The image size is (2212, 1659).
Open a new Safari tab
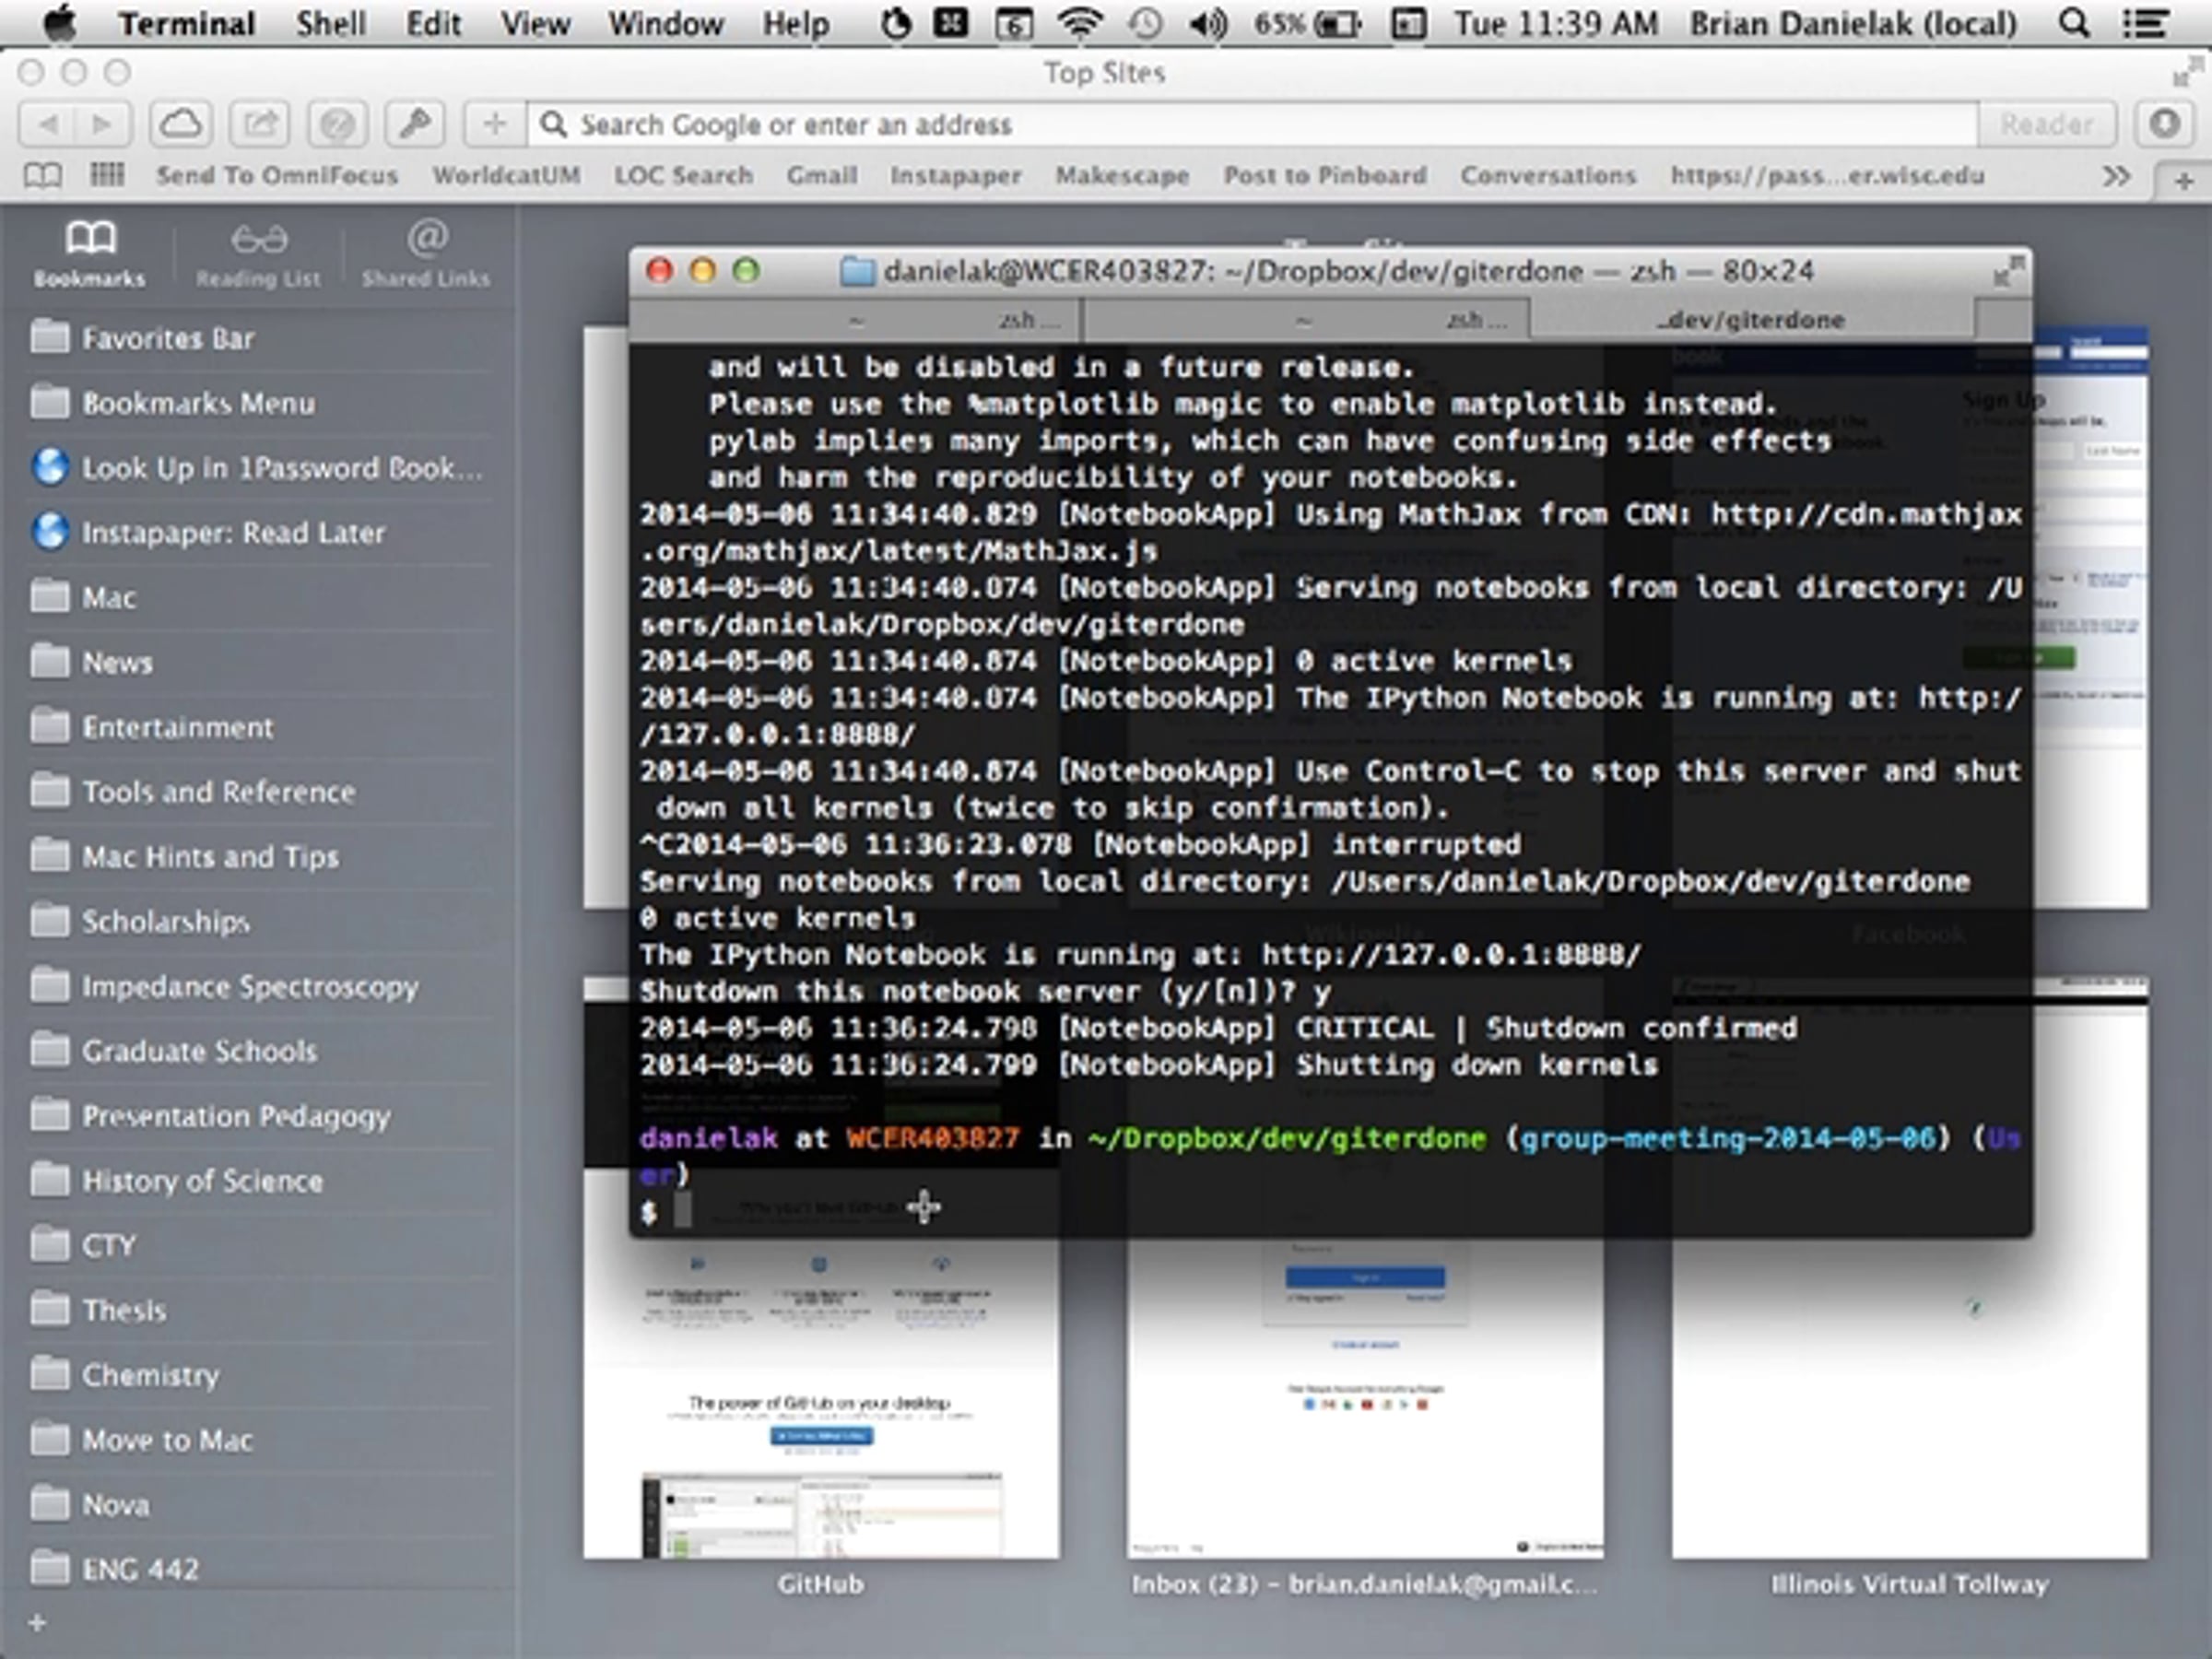pos(2185,180)
